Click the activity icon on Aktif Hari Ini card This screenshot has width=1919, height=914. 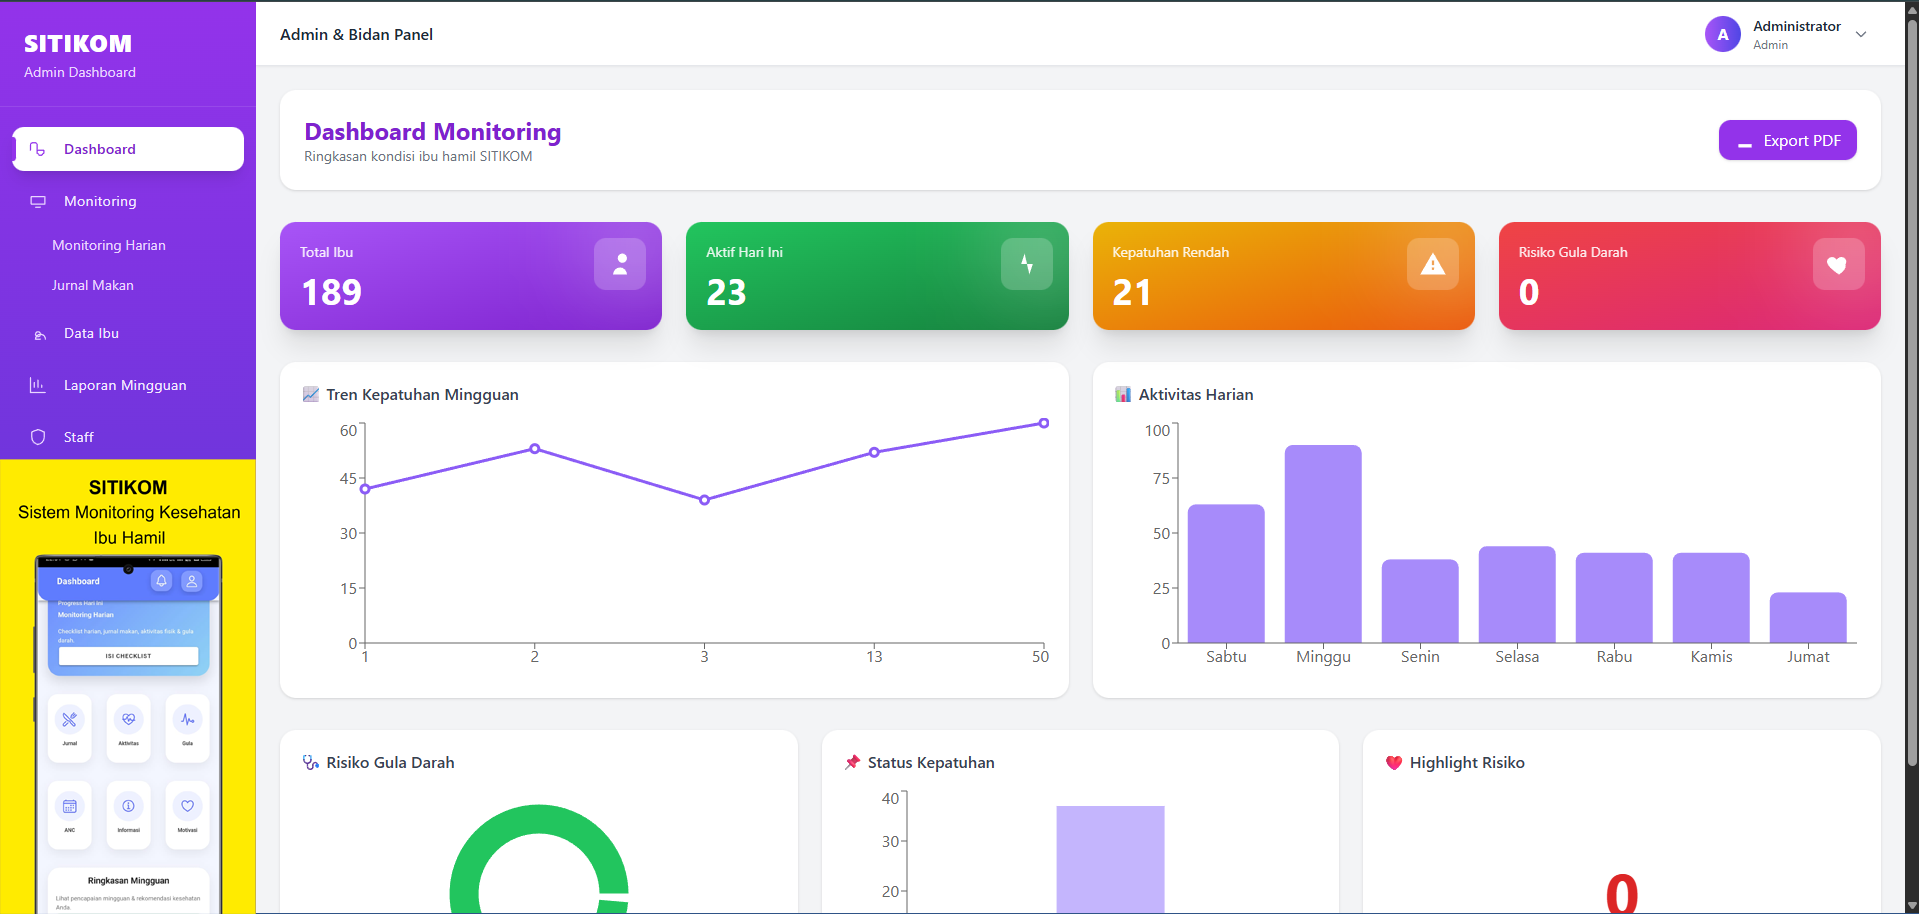[1027, 264]
